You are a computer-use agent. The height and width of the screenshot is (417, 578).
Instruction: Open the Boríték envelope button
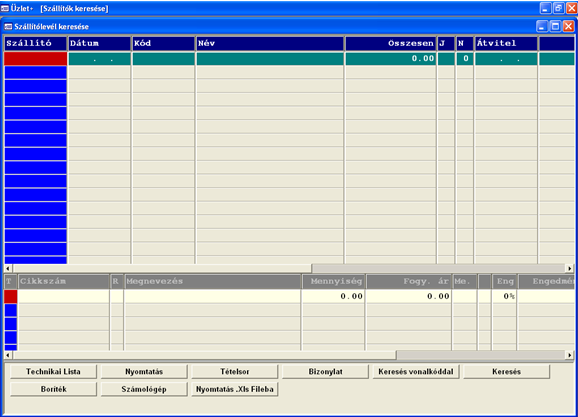(53, 389)
